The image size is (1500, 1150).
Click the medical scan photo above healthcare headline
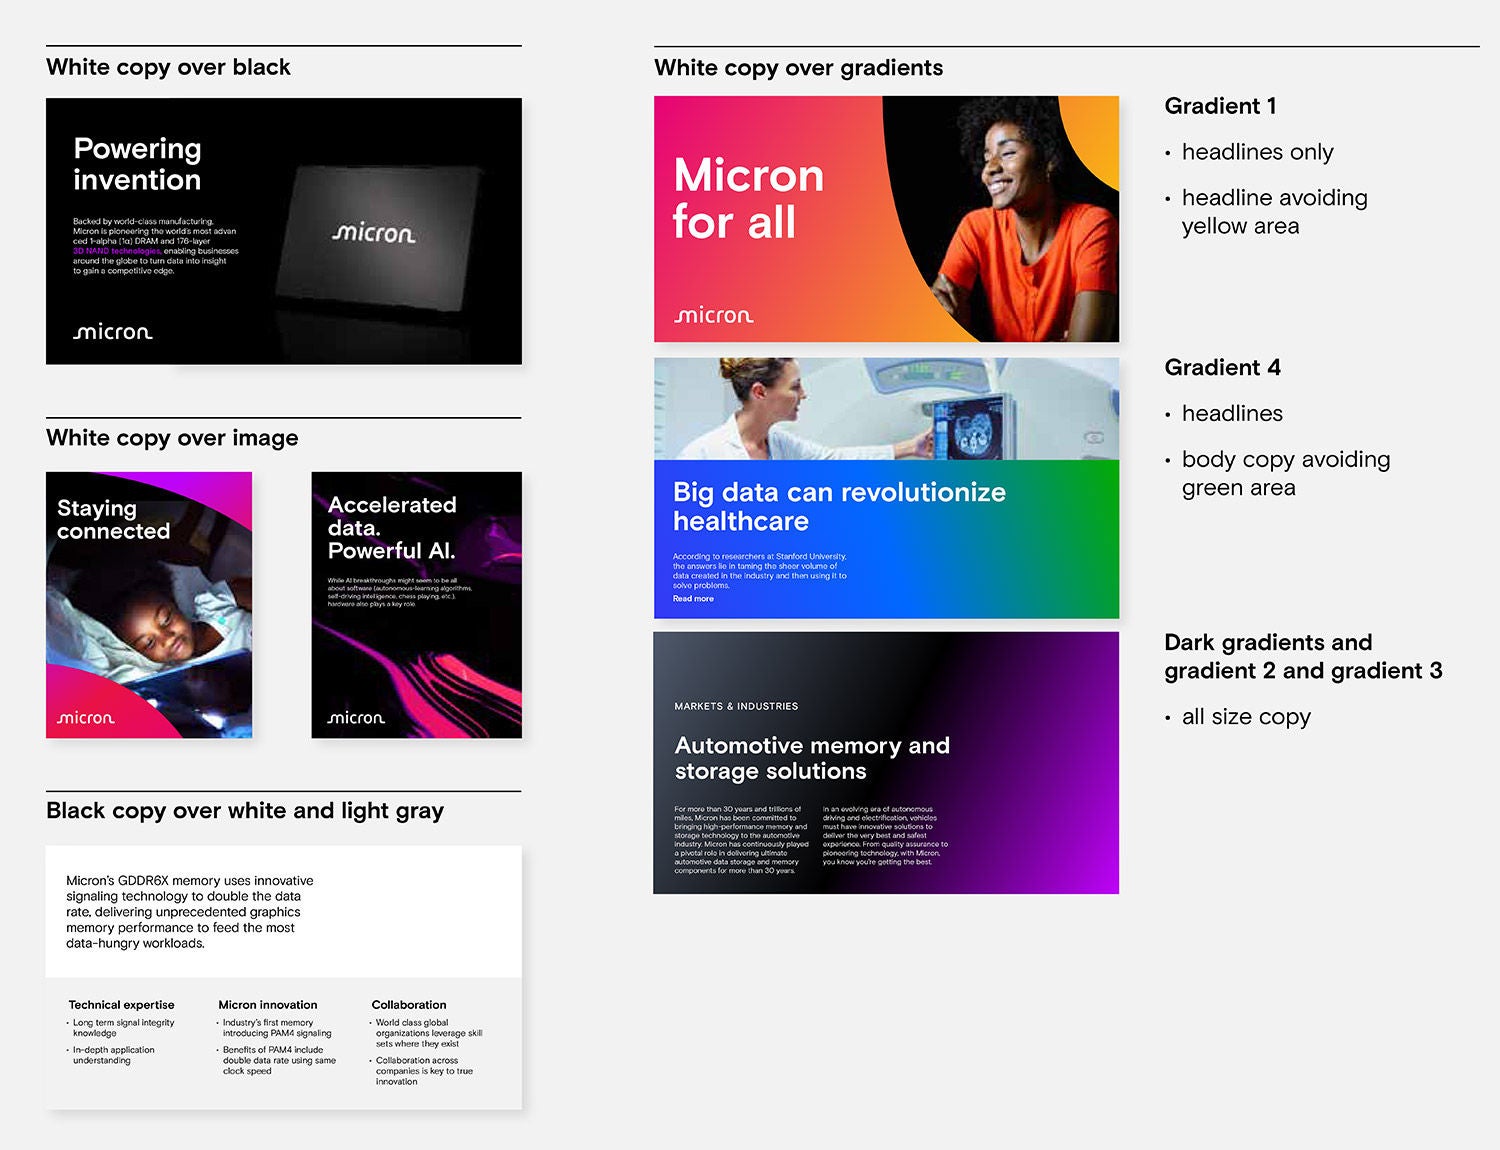886,409
